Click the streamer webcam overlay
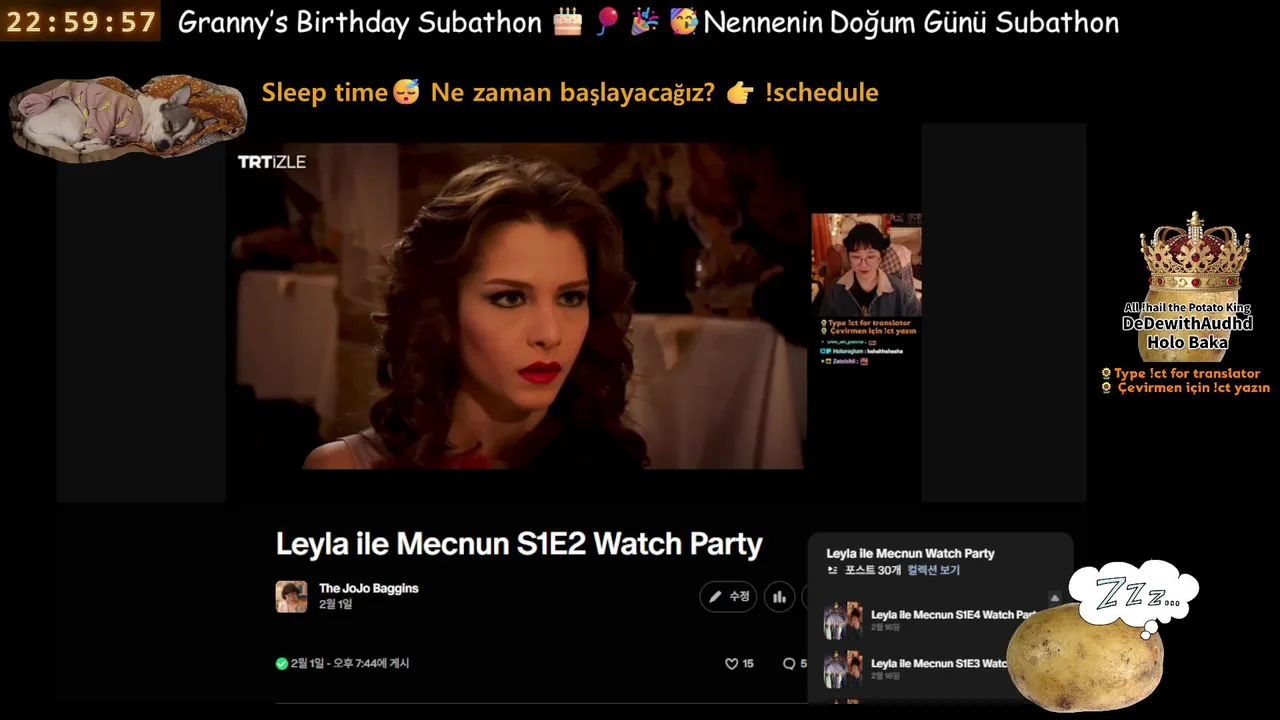This screenshot has width=1280, height=720. (866, 264)
